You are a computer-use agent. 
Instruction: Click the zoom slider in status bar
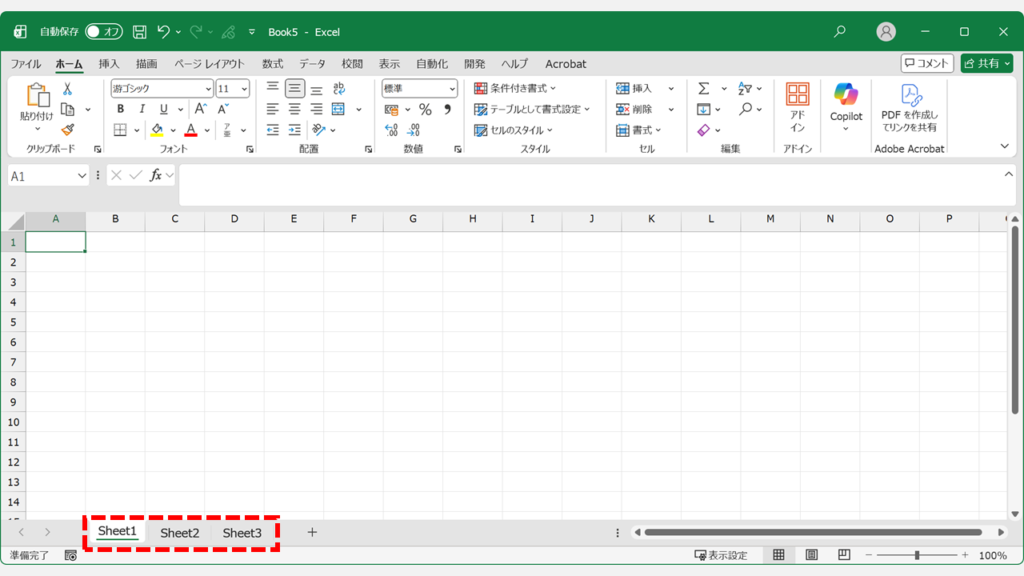point(917,555)
